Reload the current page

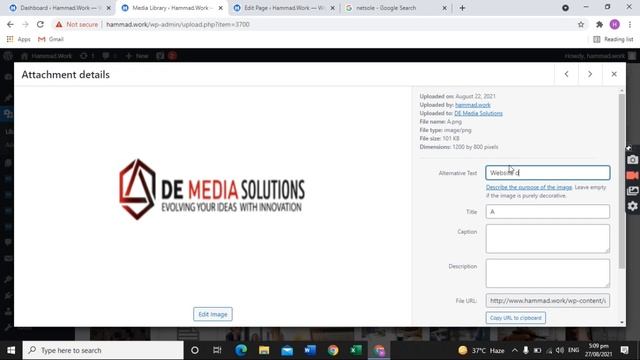40,24
